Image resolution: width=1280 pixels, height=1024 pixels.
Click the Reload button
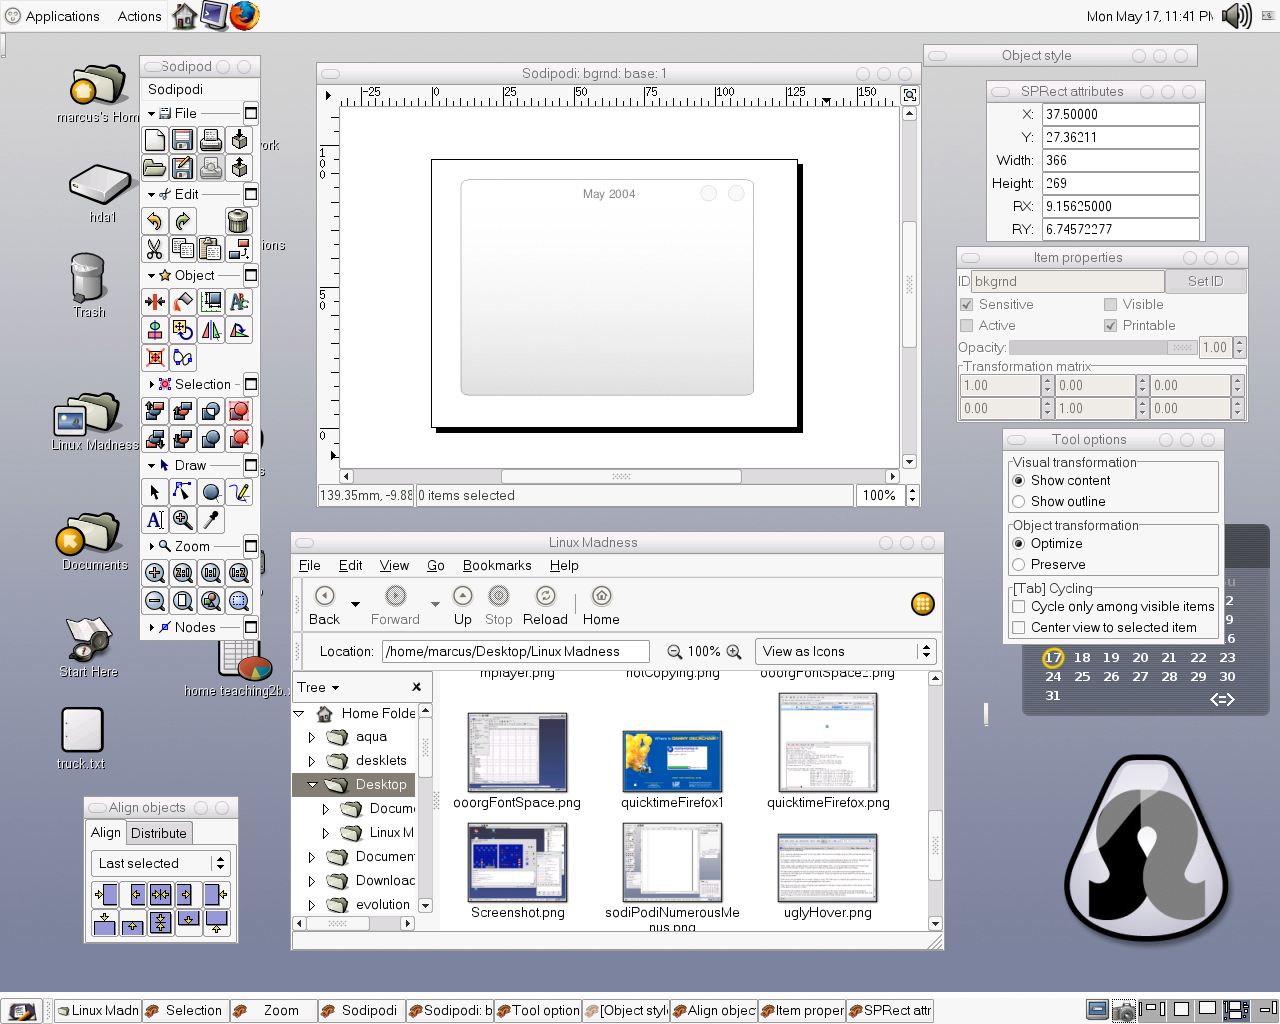[x=545, y=606]
